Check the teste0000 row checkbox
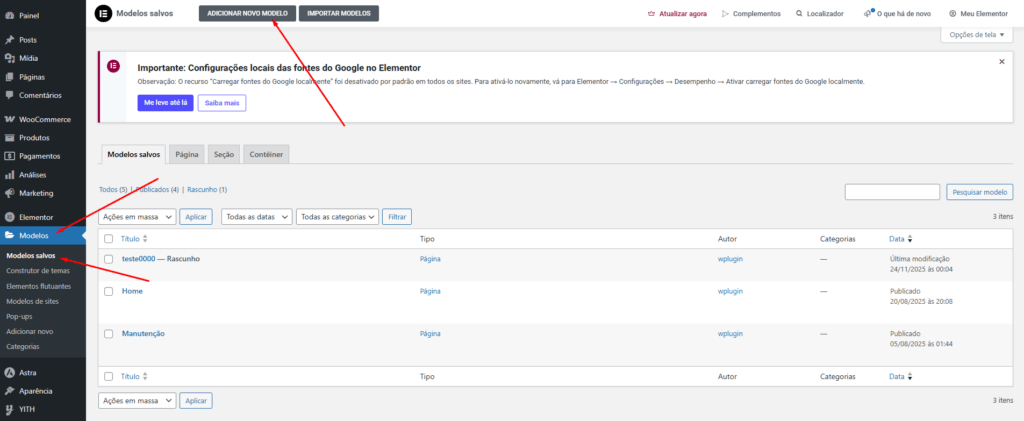1024x421 pixels. pos(108,259)
